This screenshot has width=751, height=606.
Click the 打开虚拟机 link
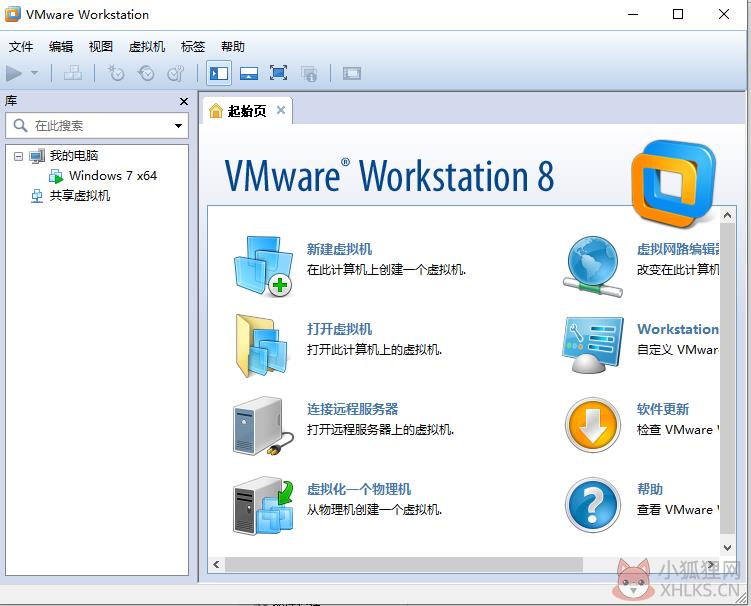point(340,329)
